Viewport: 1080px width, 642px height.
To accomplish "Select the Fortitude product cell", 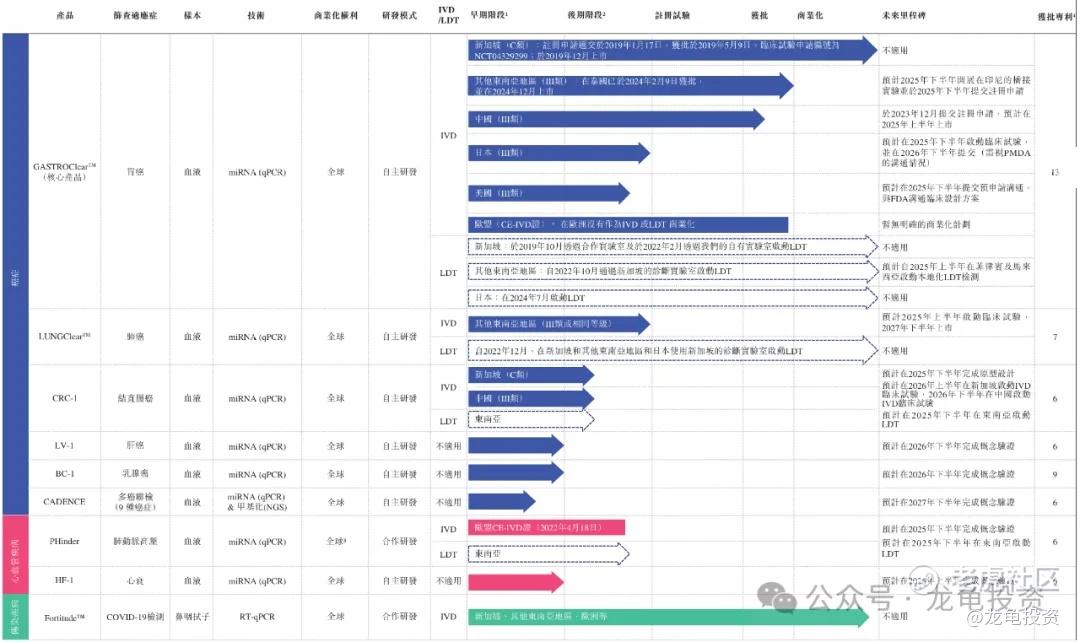I will click(x=65, y=617).
